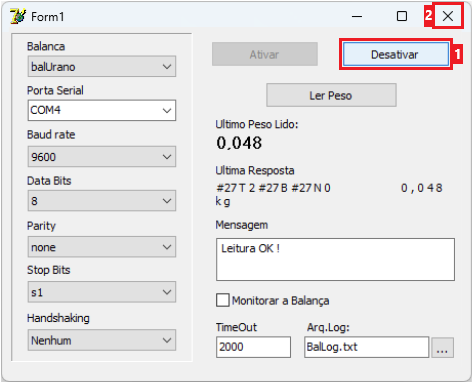The image size is (473, 382).
Task: Minimize the Form1 window
Action: 357,16
